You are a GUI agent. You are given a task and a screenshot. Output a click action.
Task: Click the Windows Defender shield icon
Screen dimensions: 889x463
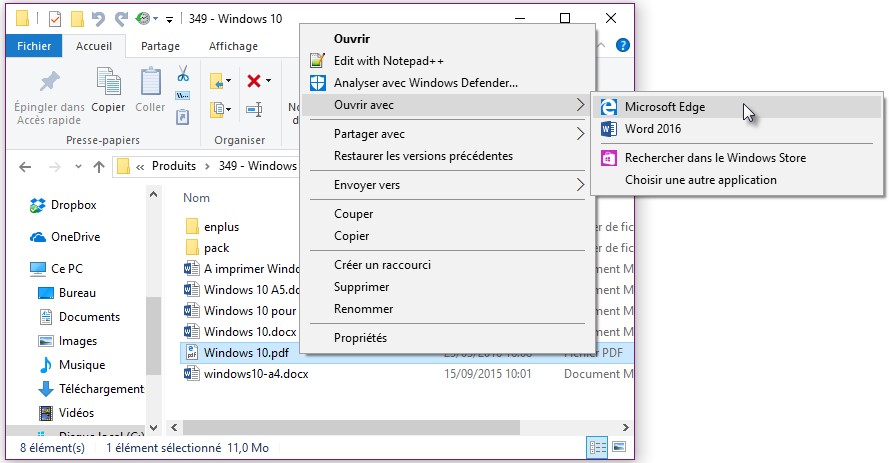coord(318,83)
